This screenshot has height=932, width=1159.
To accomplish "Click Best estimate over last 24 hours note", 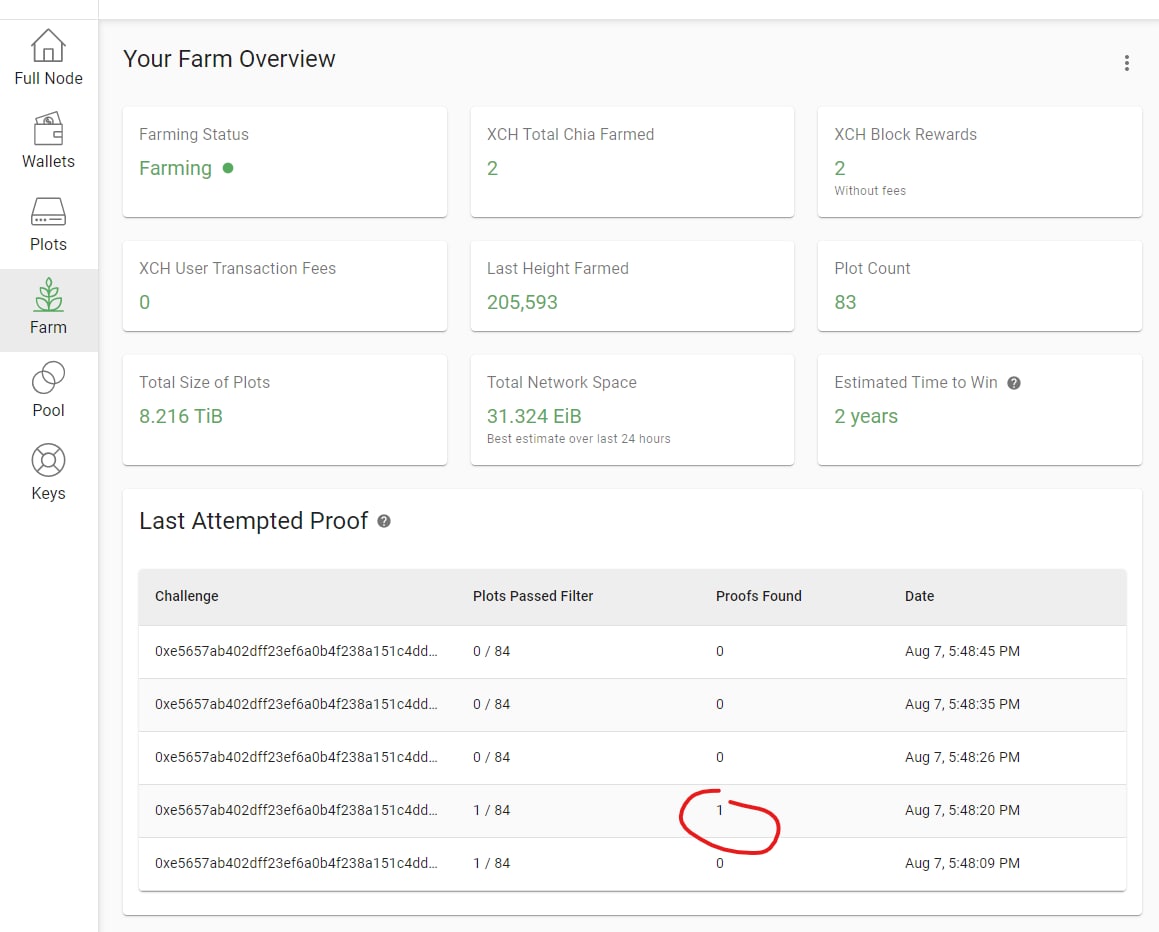I will [x=578, y=439].
